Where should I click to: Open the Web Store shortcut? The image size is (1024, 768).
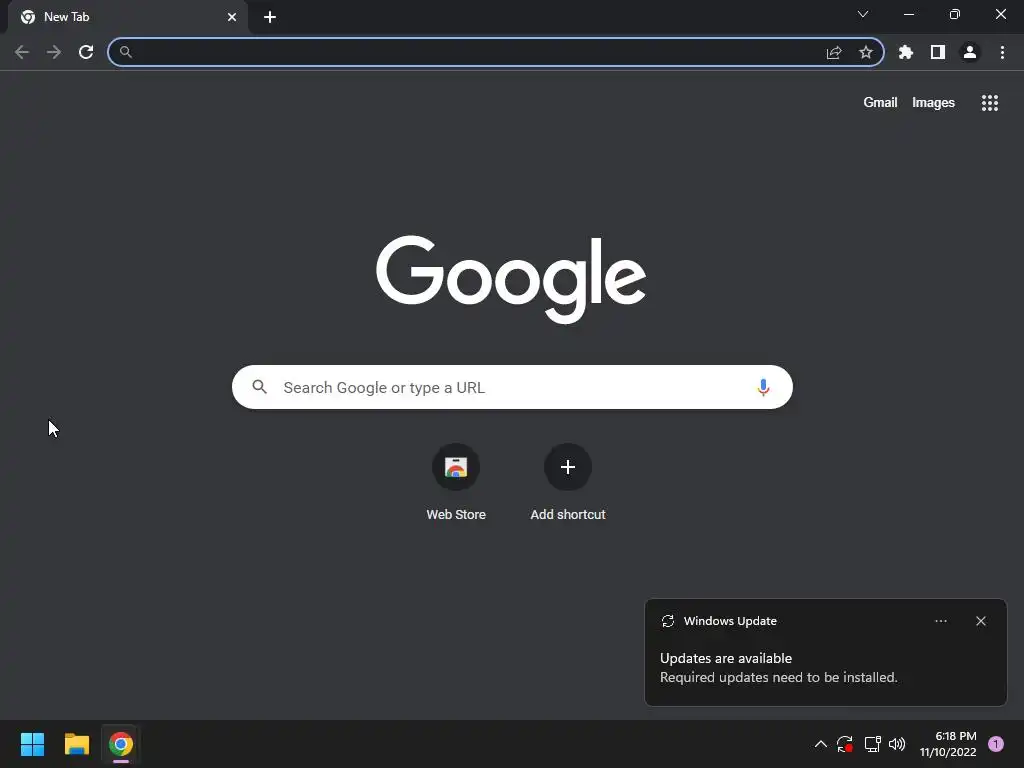(456, 467)
